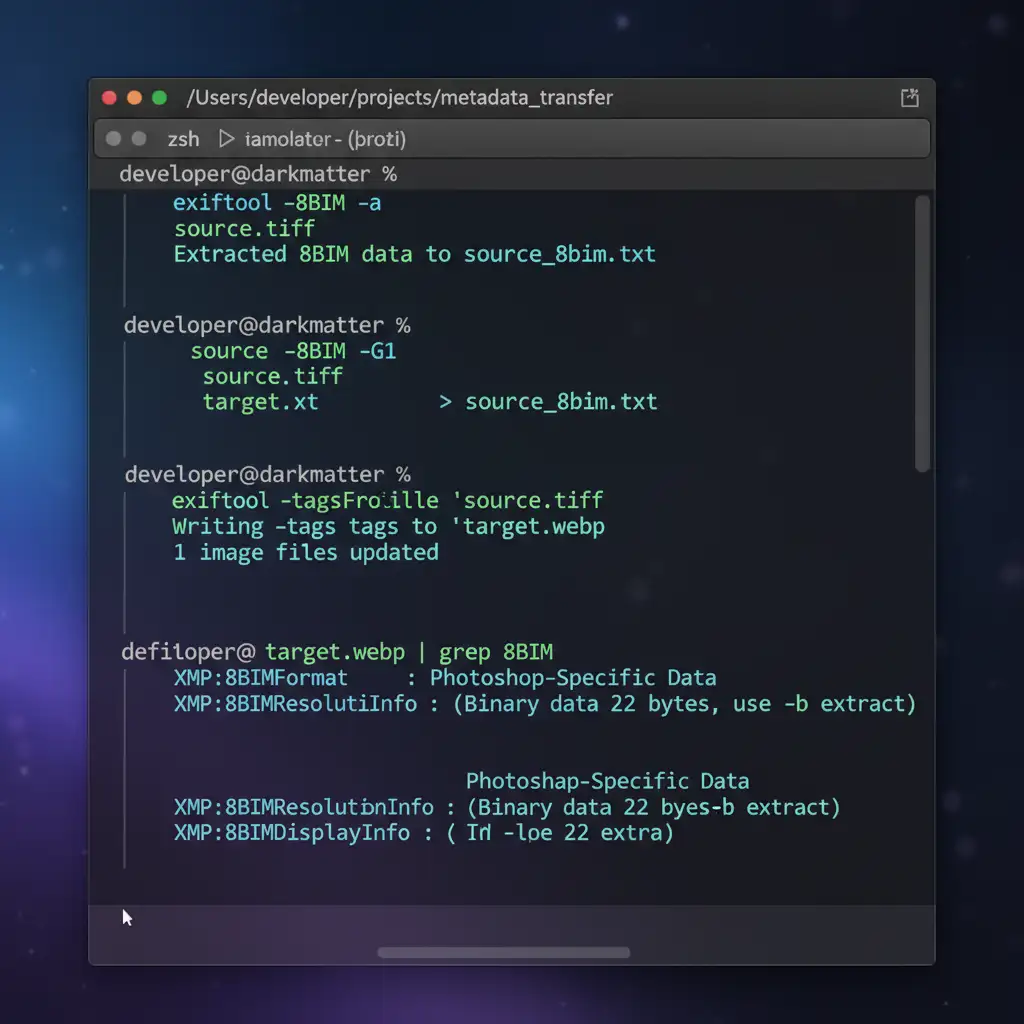This screenshot has width=1024, height=1024.
Task: Maximize the window using the green button
Action: pyautogui.click(x=159, y=98)
